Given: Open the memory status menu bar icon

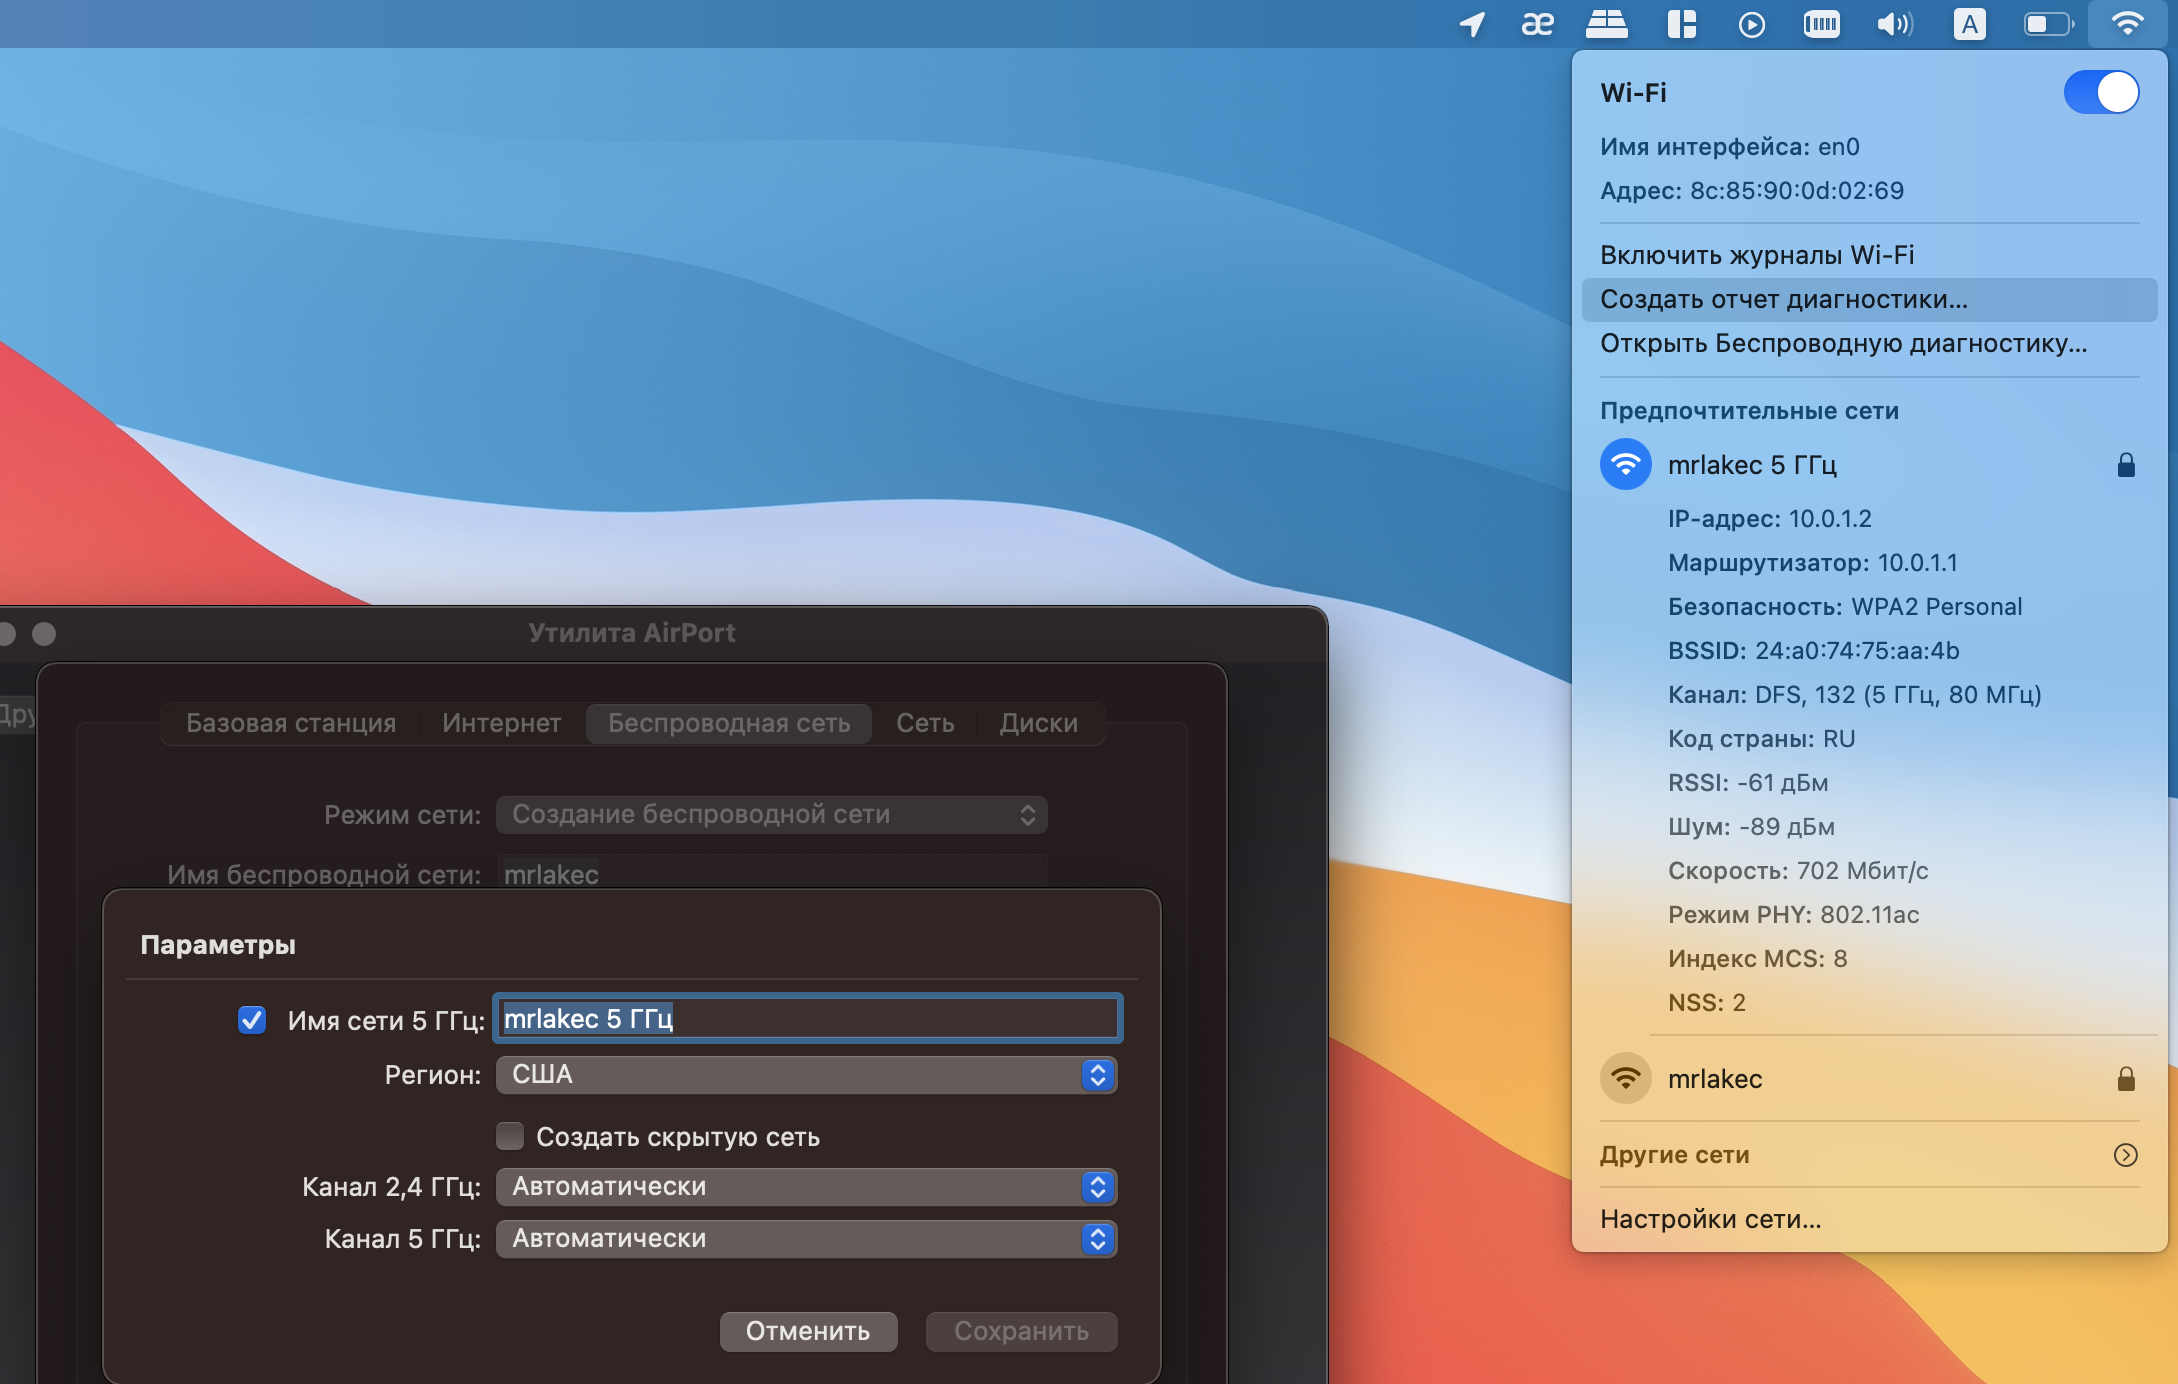Looking at the screenshot, I should (1821, 24).
